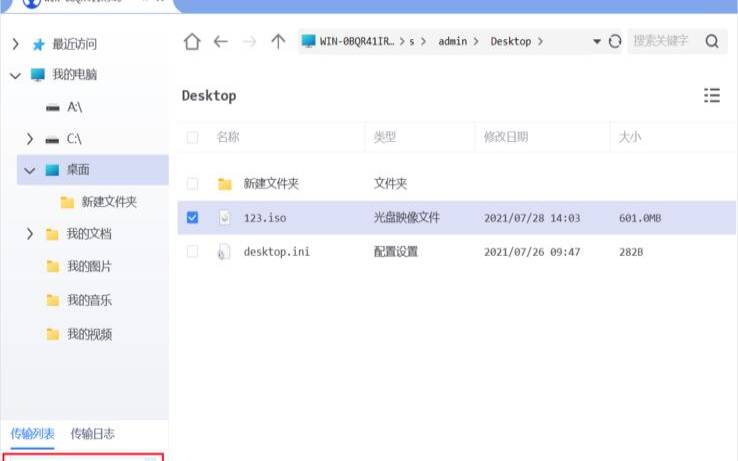Toggle the select-all checkbox in header

click(192, 137)
